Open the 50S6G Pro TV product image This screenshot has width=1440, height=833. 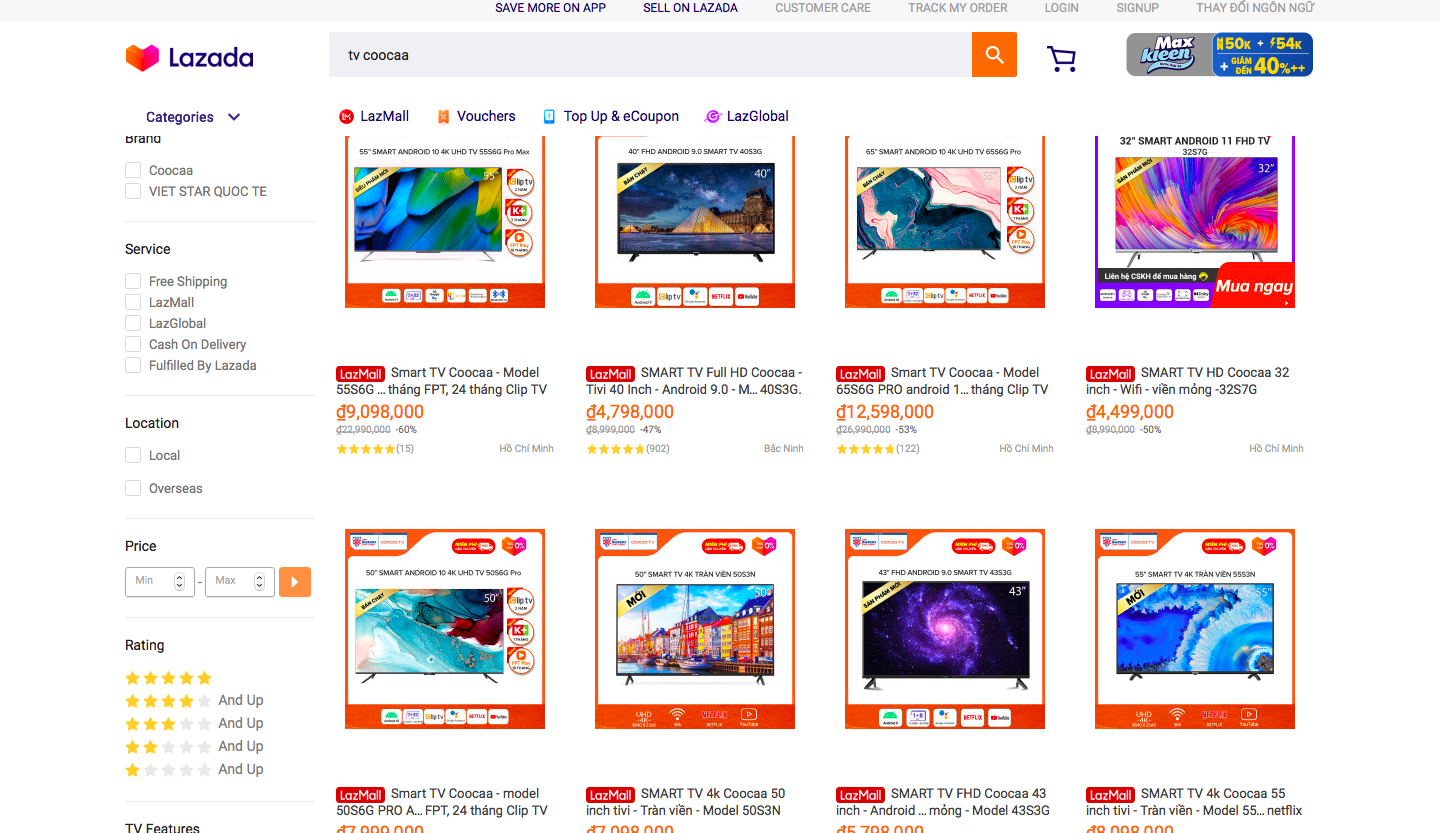tap(445, 629)
